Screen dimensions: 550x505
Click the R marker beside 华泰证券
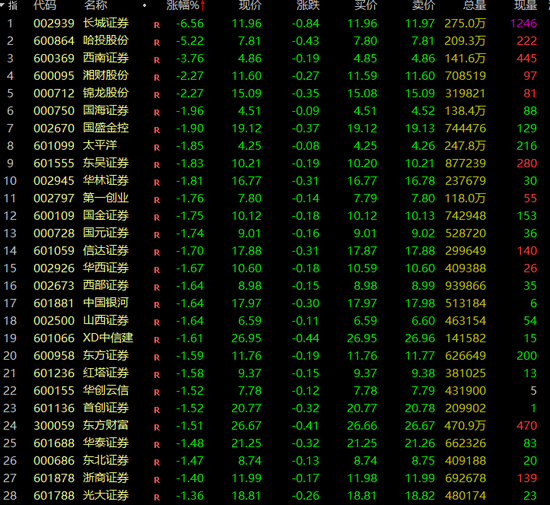pos(157,445)
